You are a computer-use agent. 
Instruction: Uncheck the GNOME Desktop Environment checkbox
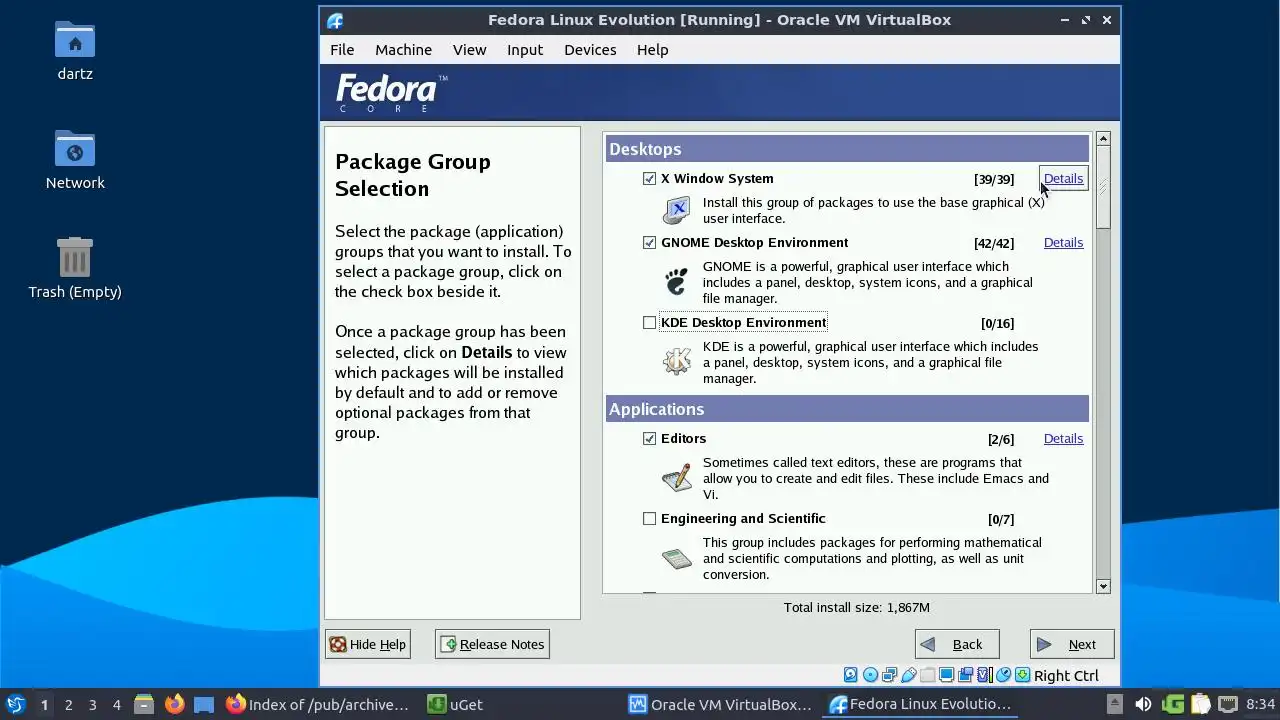point(650,243)
